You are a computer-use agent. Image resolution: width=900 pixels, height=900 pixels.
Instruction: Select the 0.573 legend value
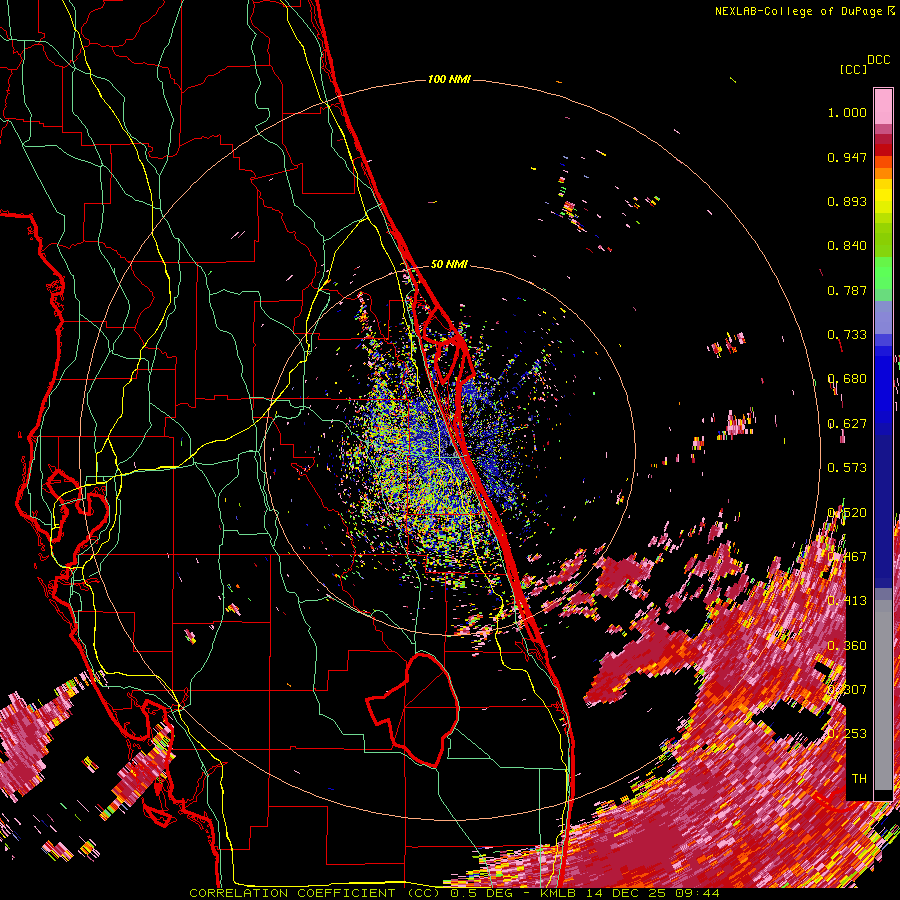click(x=847, y=468)
